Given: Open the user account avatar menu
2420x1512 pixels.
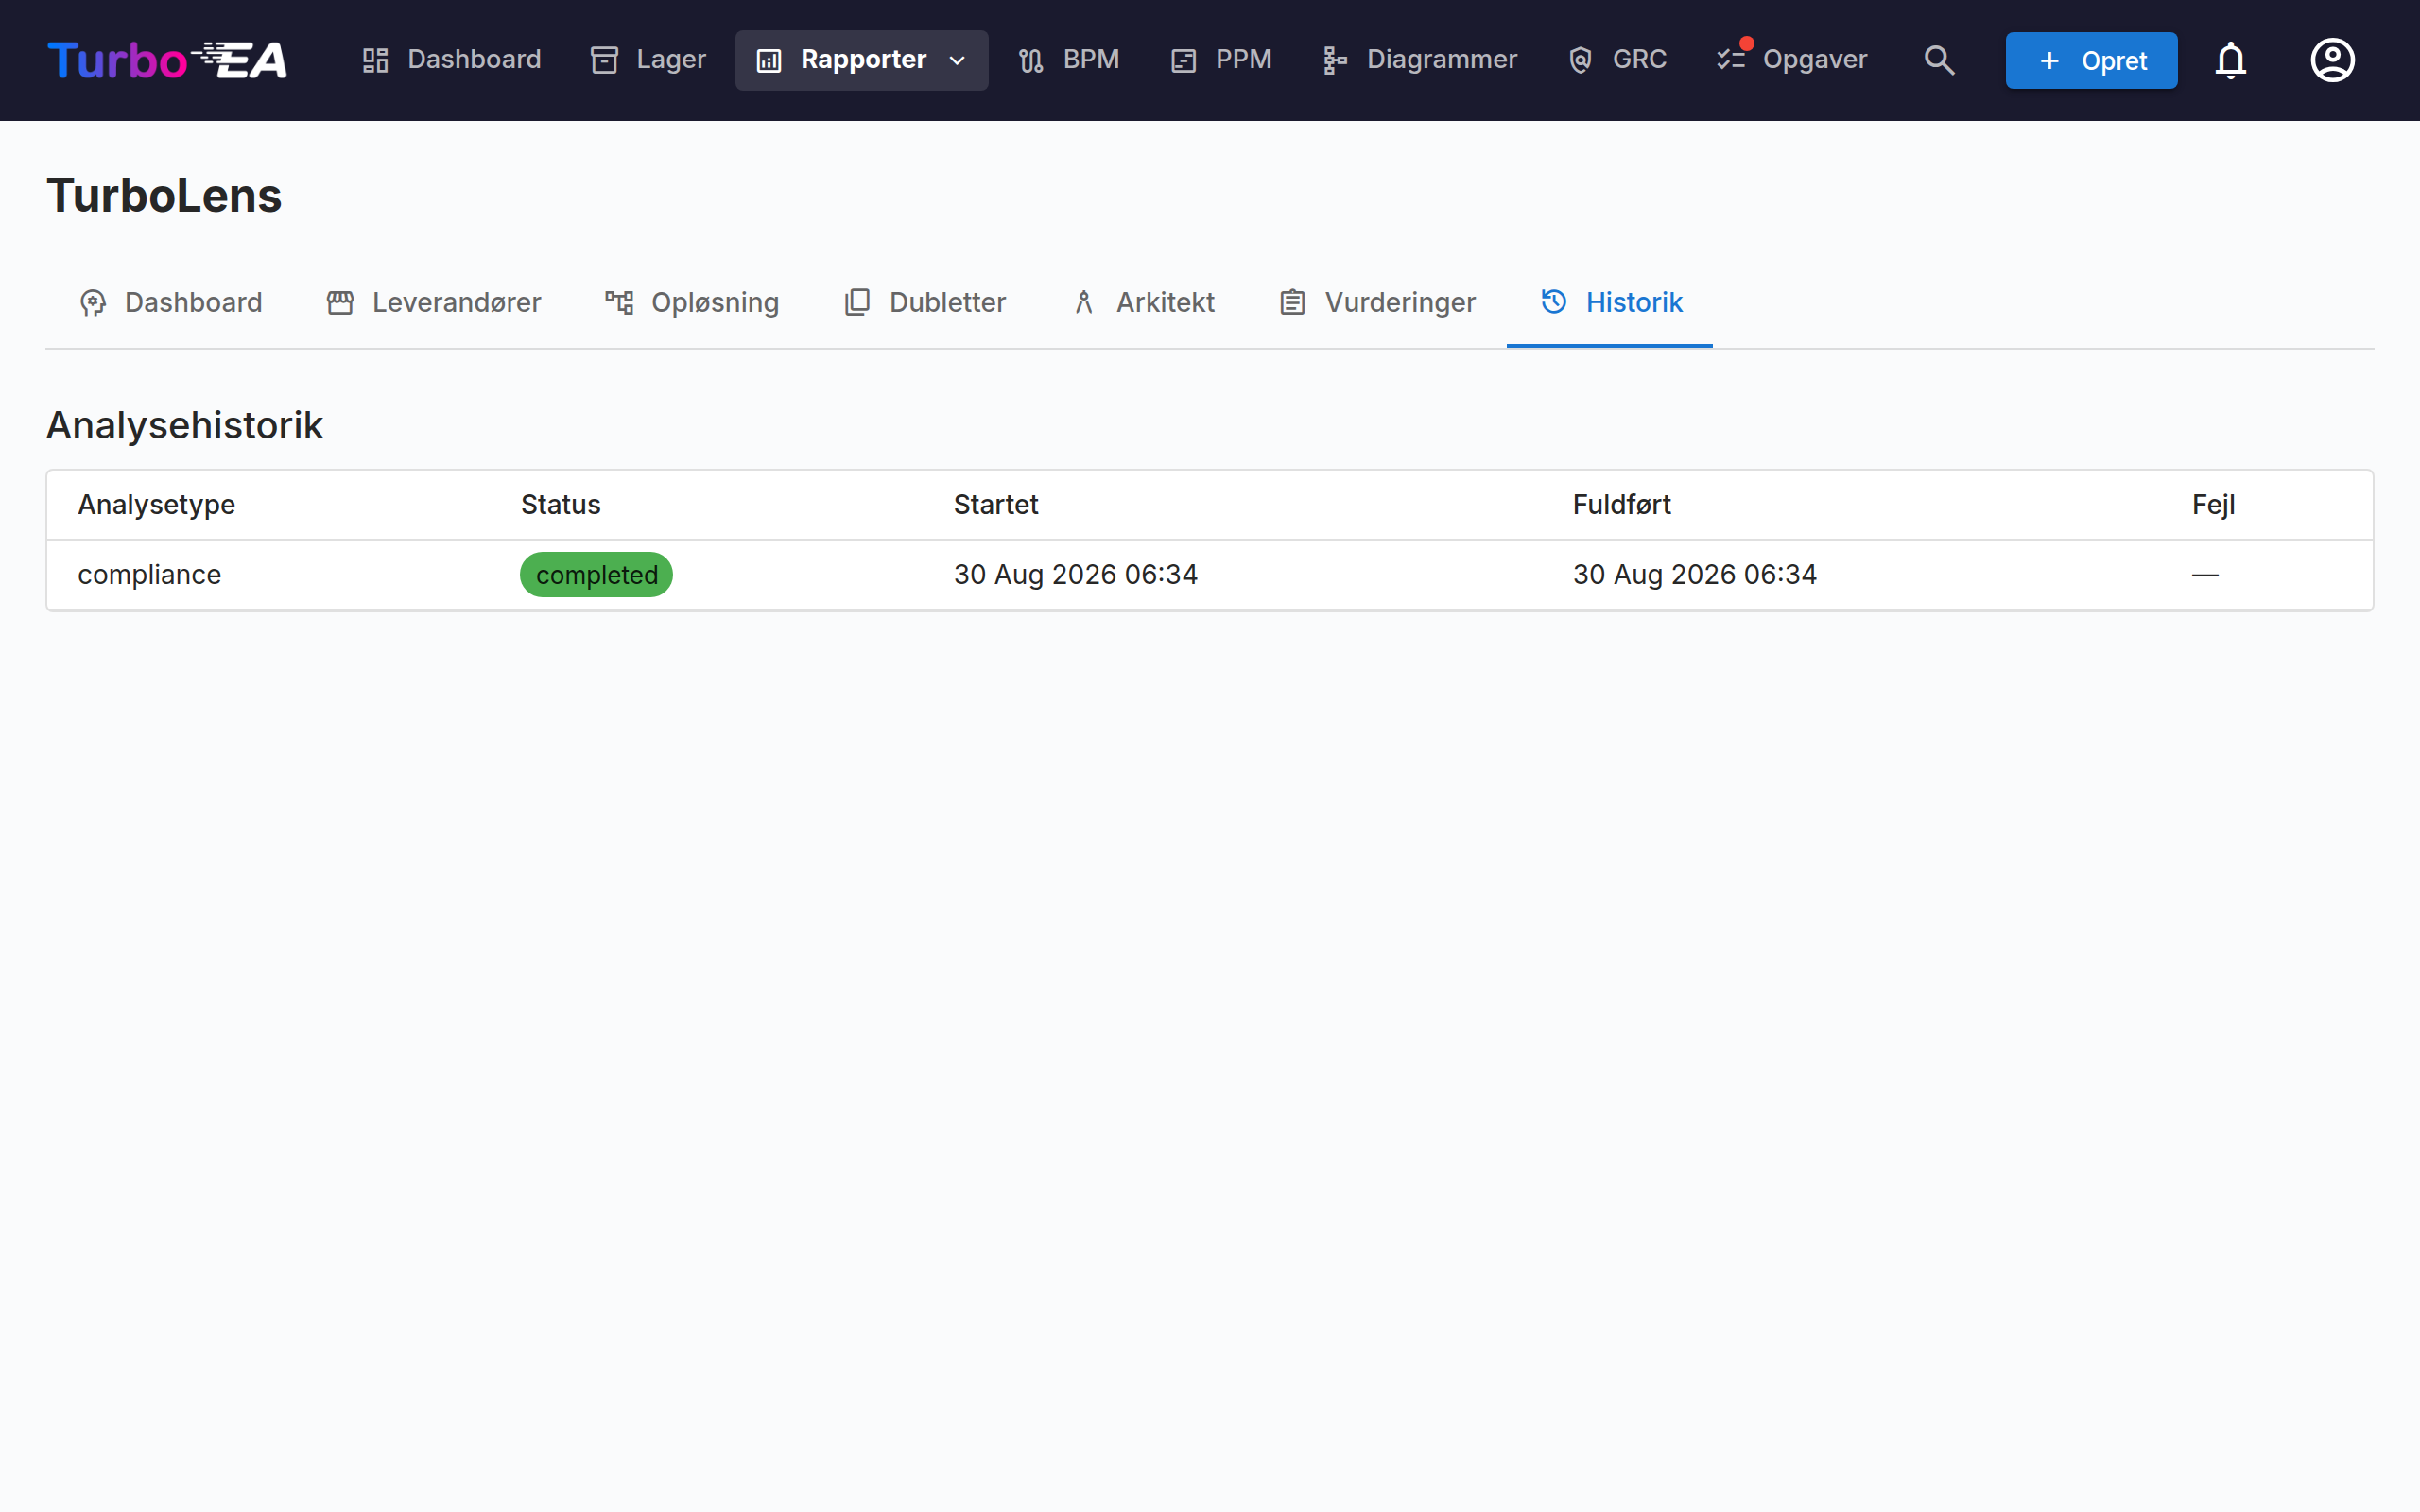Looking at the screenshot, I should pyautogui.click(x=2332, y=60).
